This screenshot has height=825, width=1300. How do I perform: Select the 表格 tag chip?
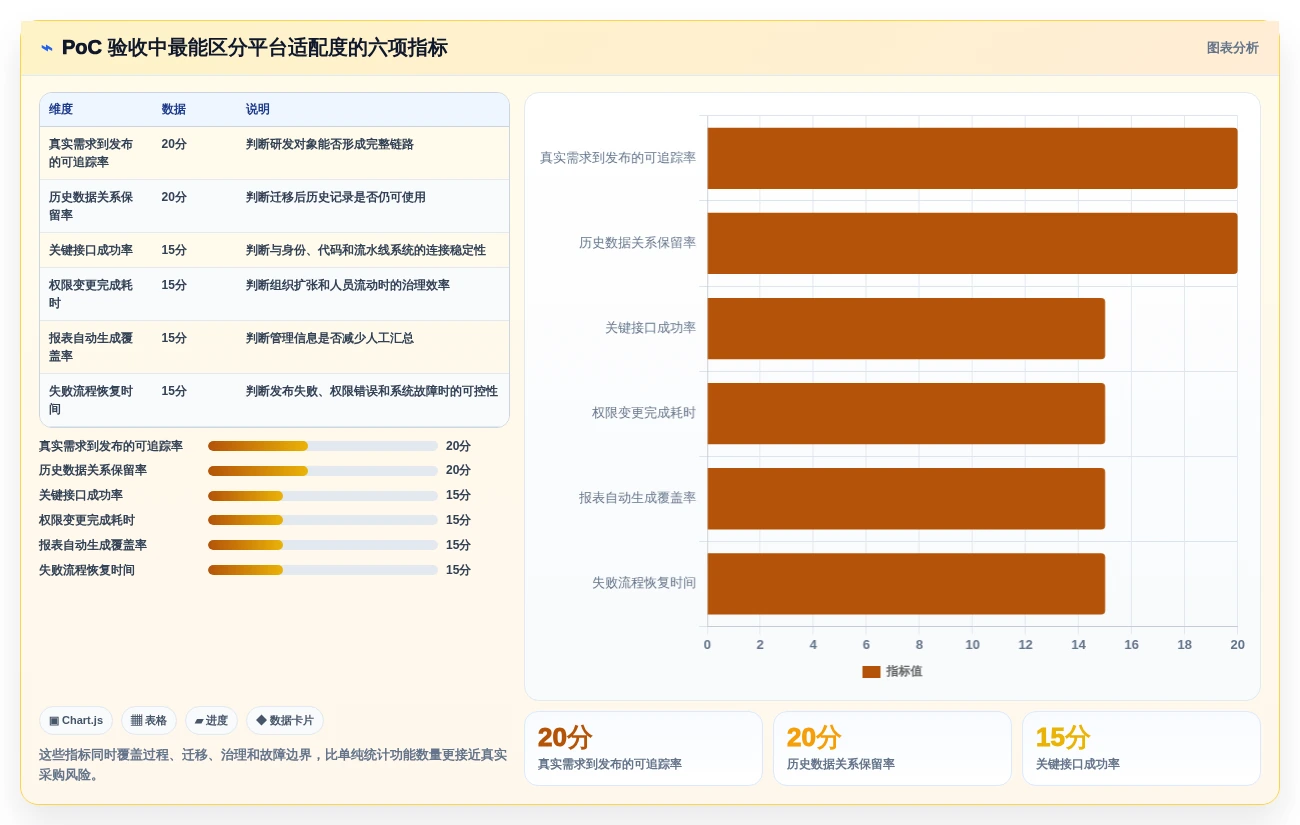(149, 720)
